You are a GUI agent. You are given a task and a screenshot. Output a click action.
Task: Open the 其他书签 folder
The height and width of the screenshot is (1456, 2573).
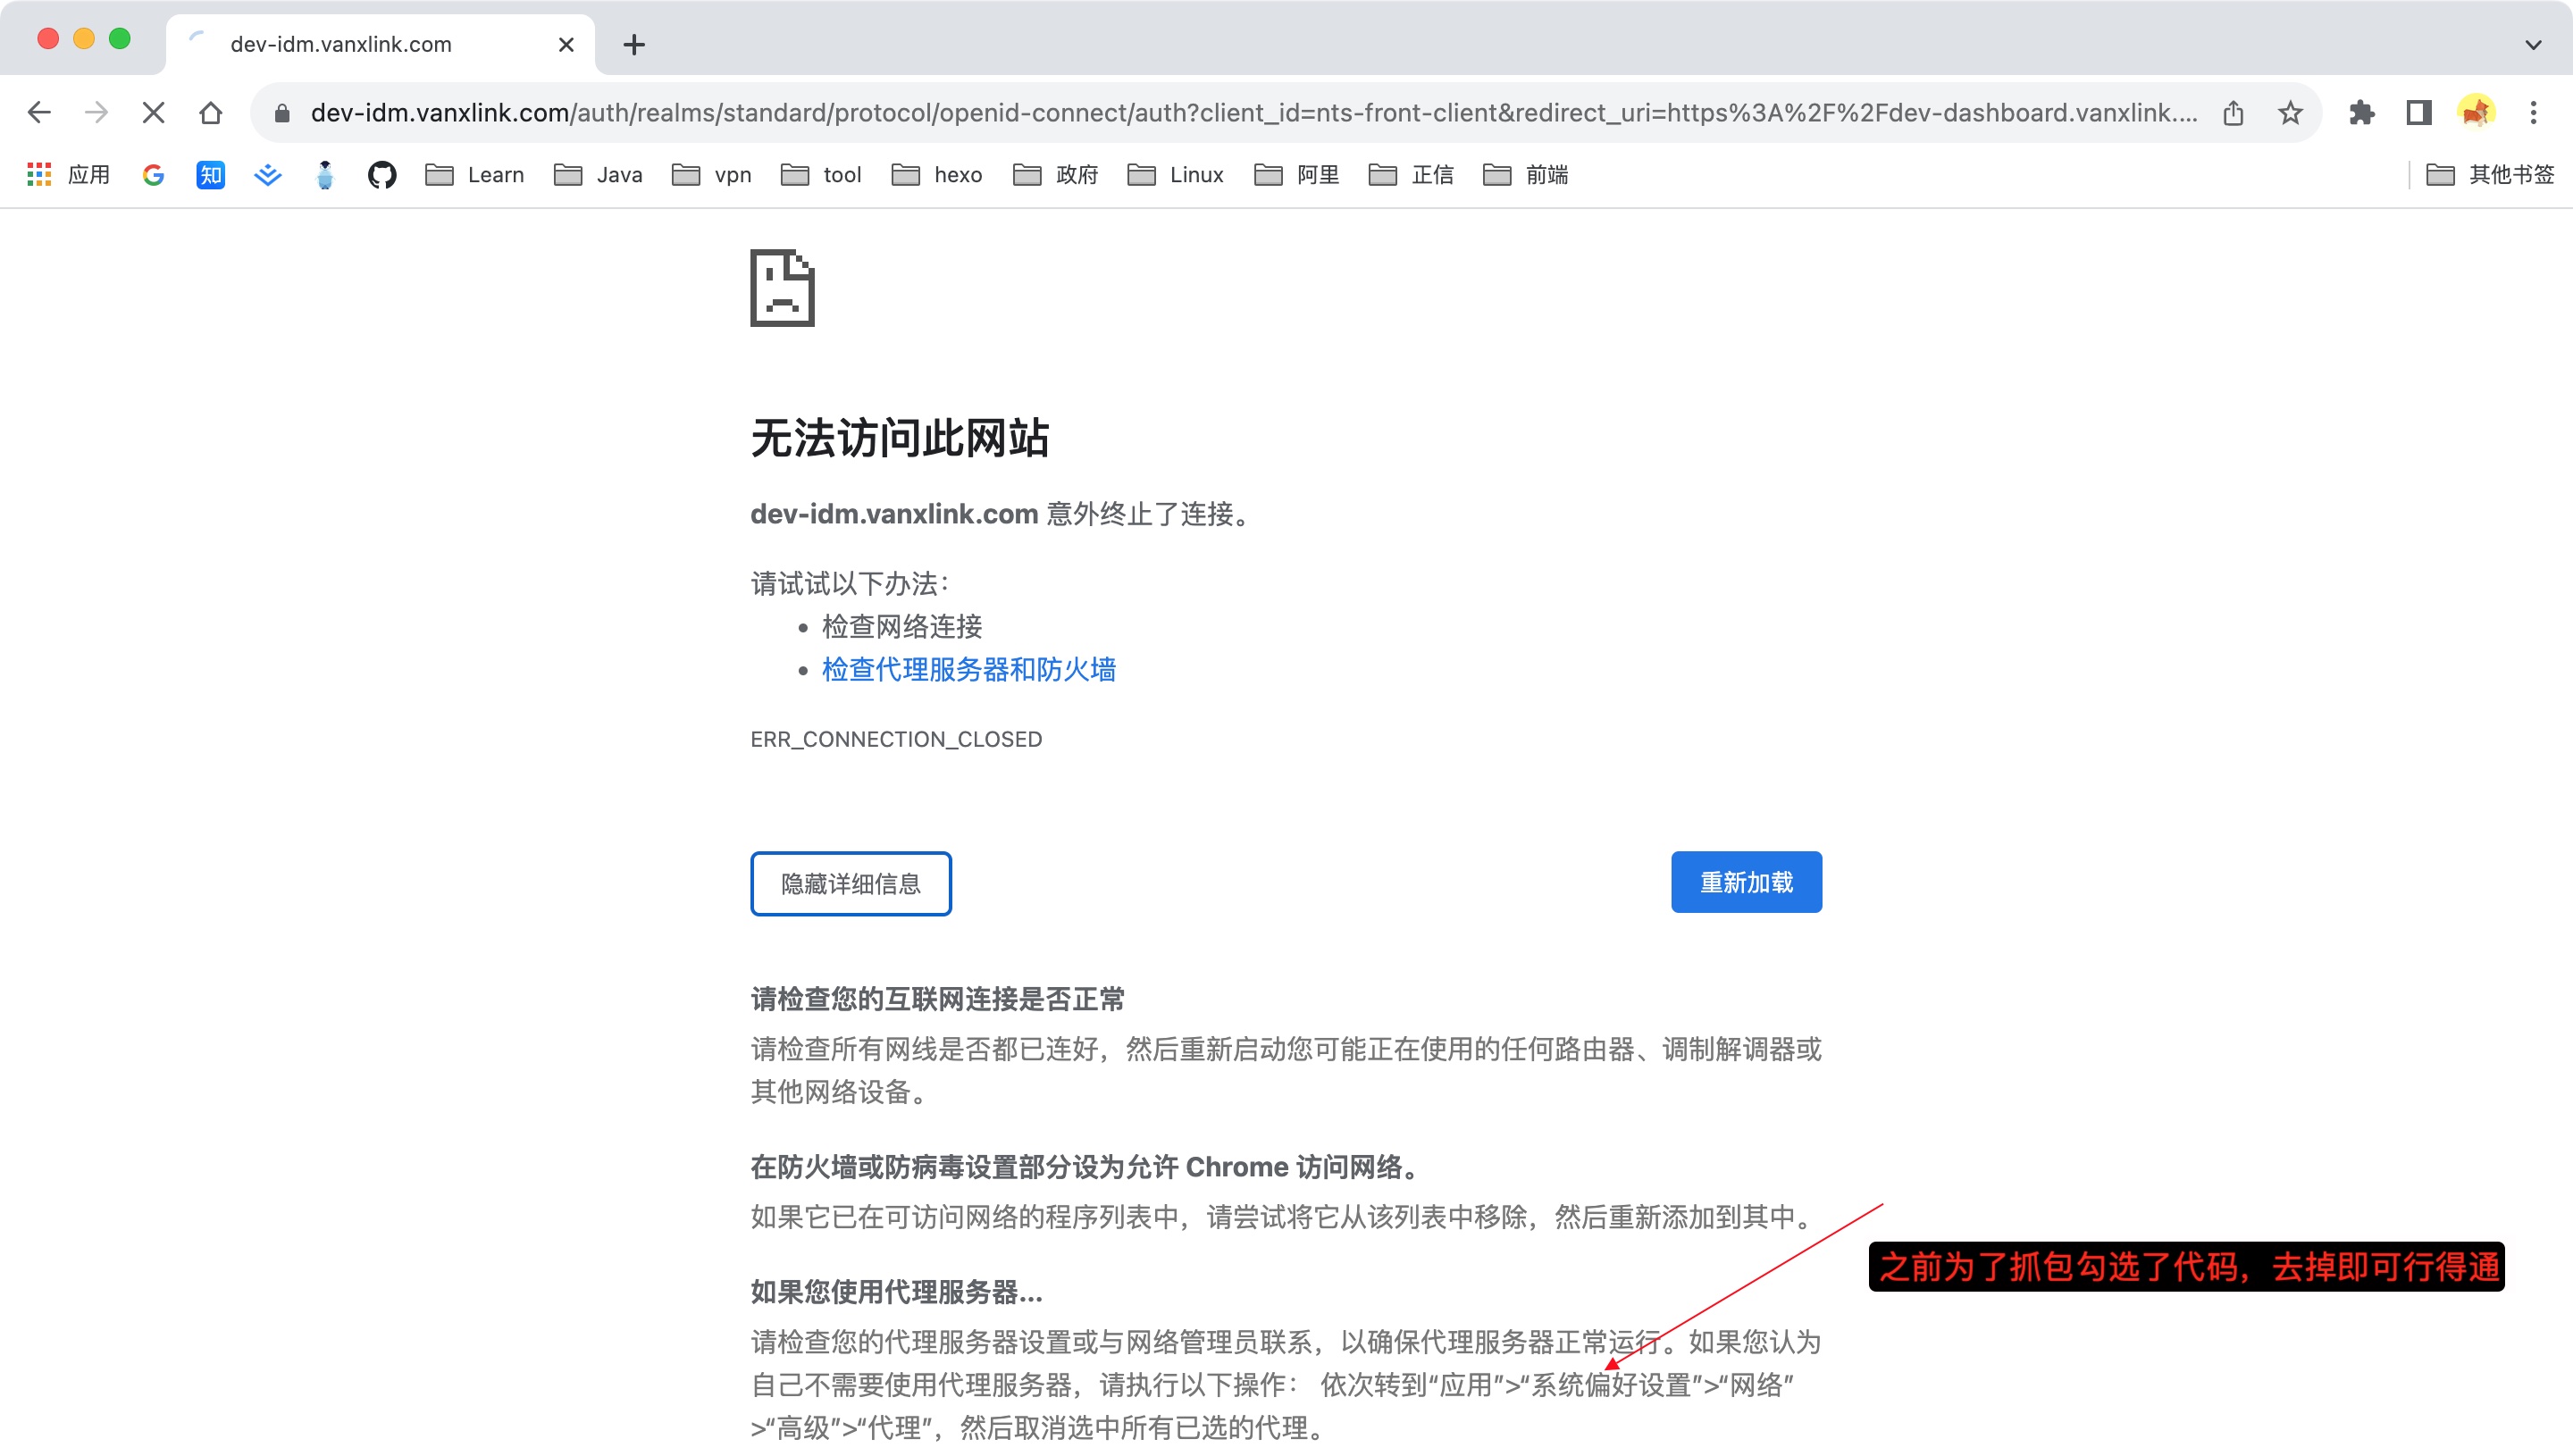(x=2490, y=175)
